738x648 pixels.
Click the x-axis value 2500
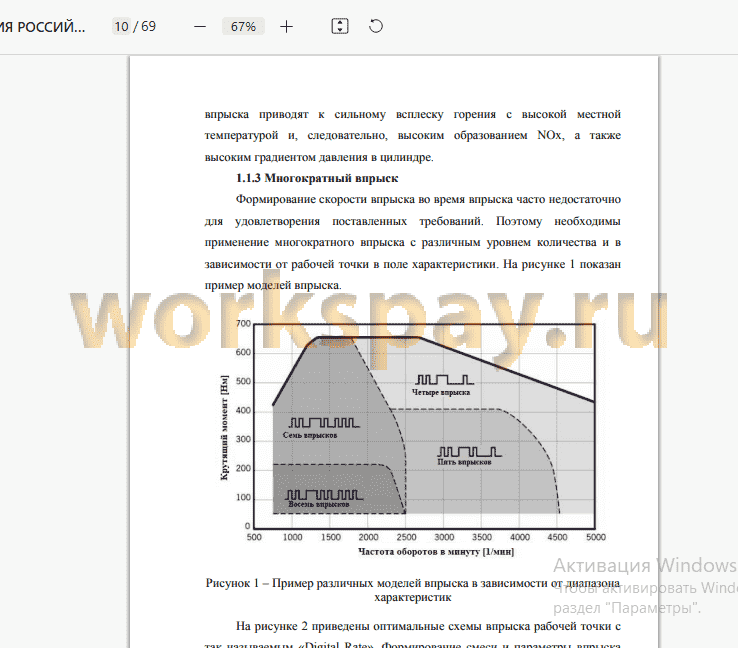click(406, 537)
